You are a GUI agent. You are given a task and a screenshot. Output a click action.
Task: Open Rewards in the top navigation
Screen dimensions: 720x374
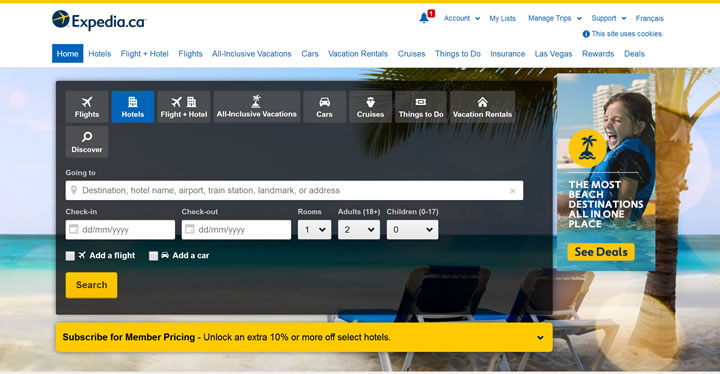[598, 54]
